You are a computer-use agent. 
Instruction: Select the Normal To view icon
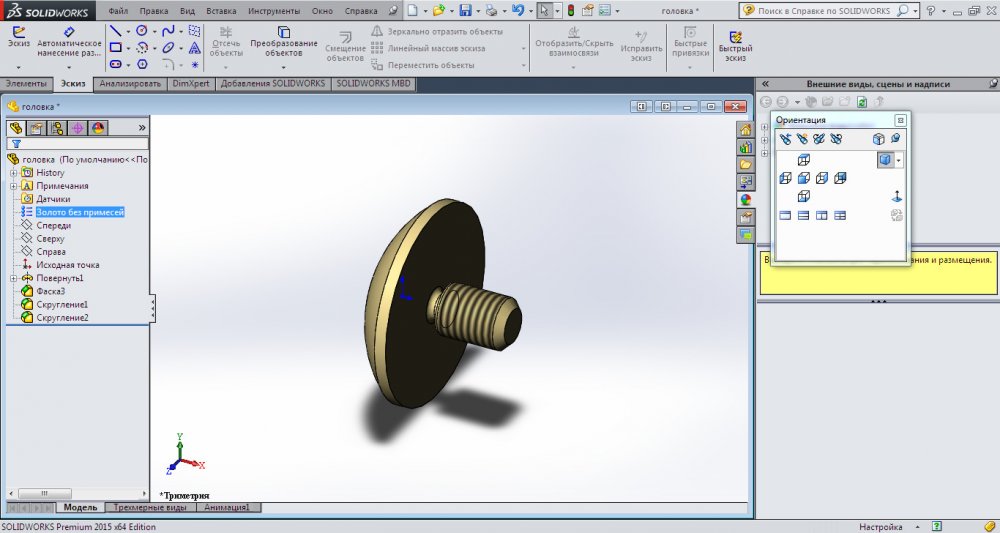coord(896,197)
